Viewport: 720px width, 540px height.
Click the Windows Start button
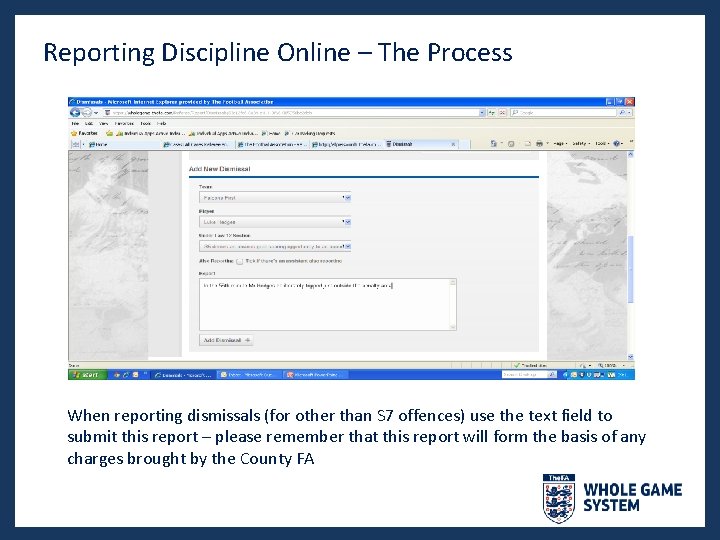(x=87, y=375)
